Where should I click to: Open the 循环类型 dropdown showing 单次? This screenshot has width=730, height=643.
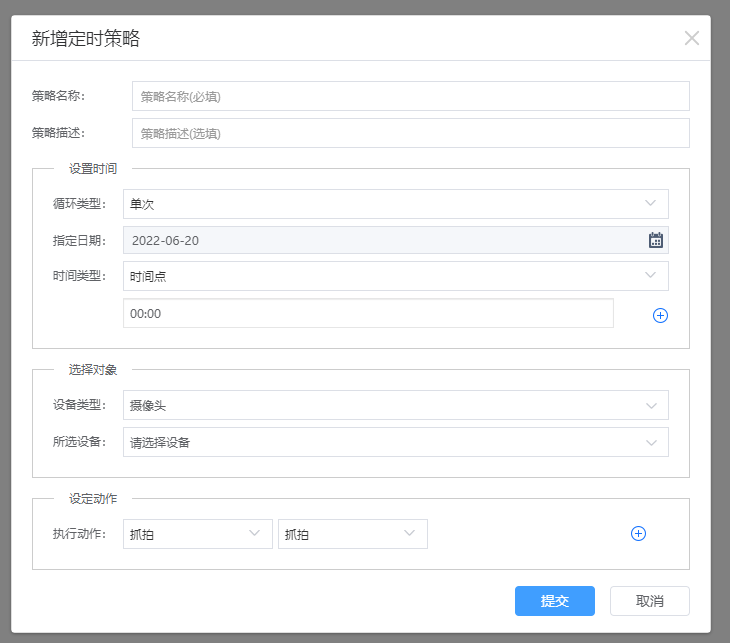[396, 204]
